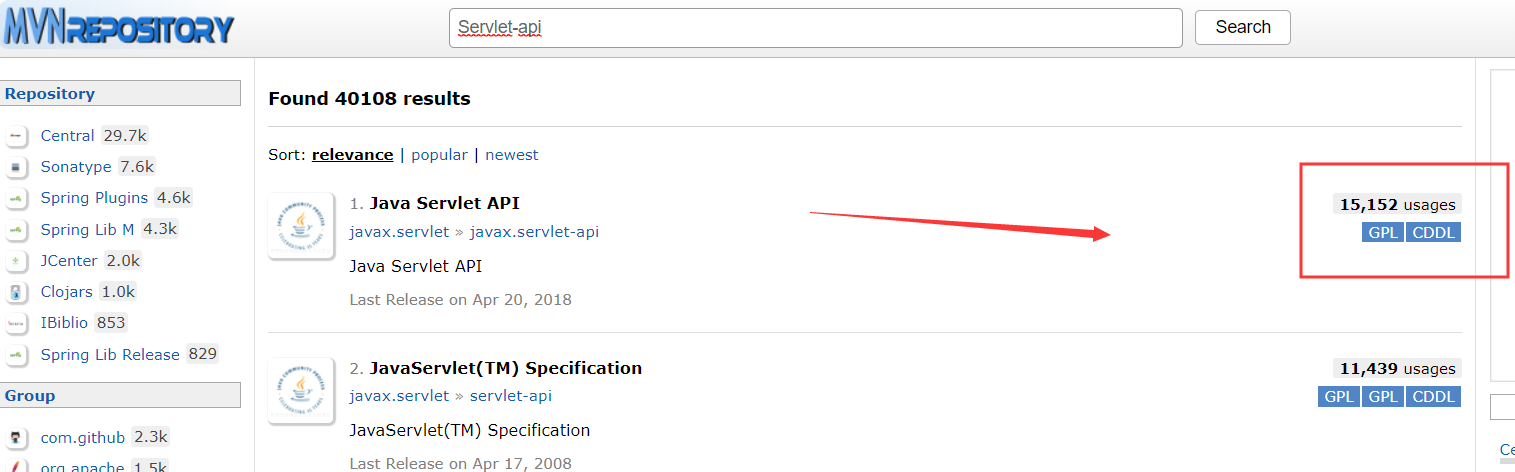View the 15,152 usages link
The height and width of the screenshot is (472, 1515).
(1397, 204)
